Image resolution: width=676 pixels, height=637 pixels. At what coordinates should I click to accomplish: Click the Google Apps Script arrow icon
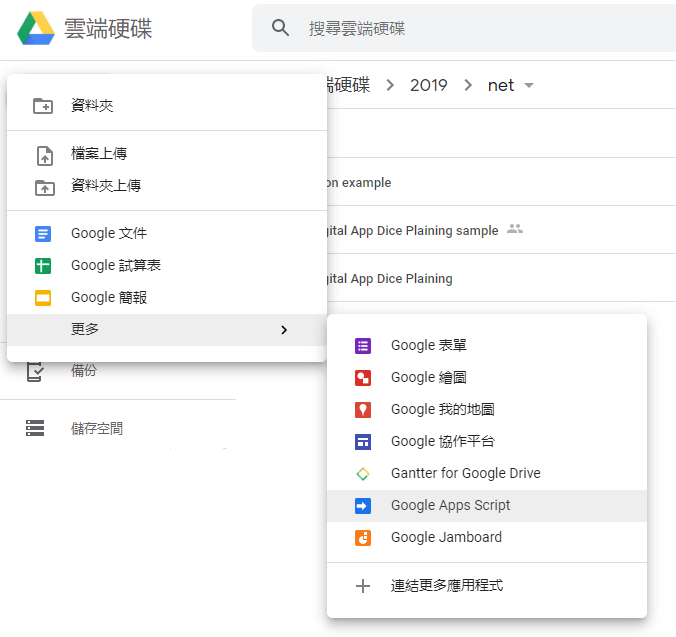click(x=363, y=506)
